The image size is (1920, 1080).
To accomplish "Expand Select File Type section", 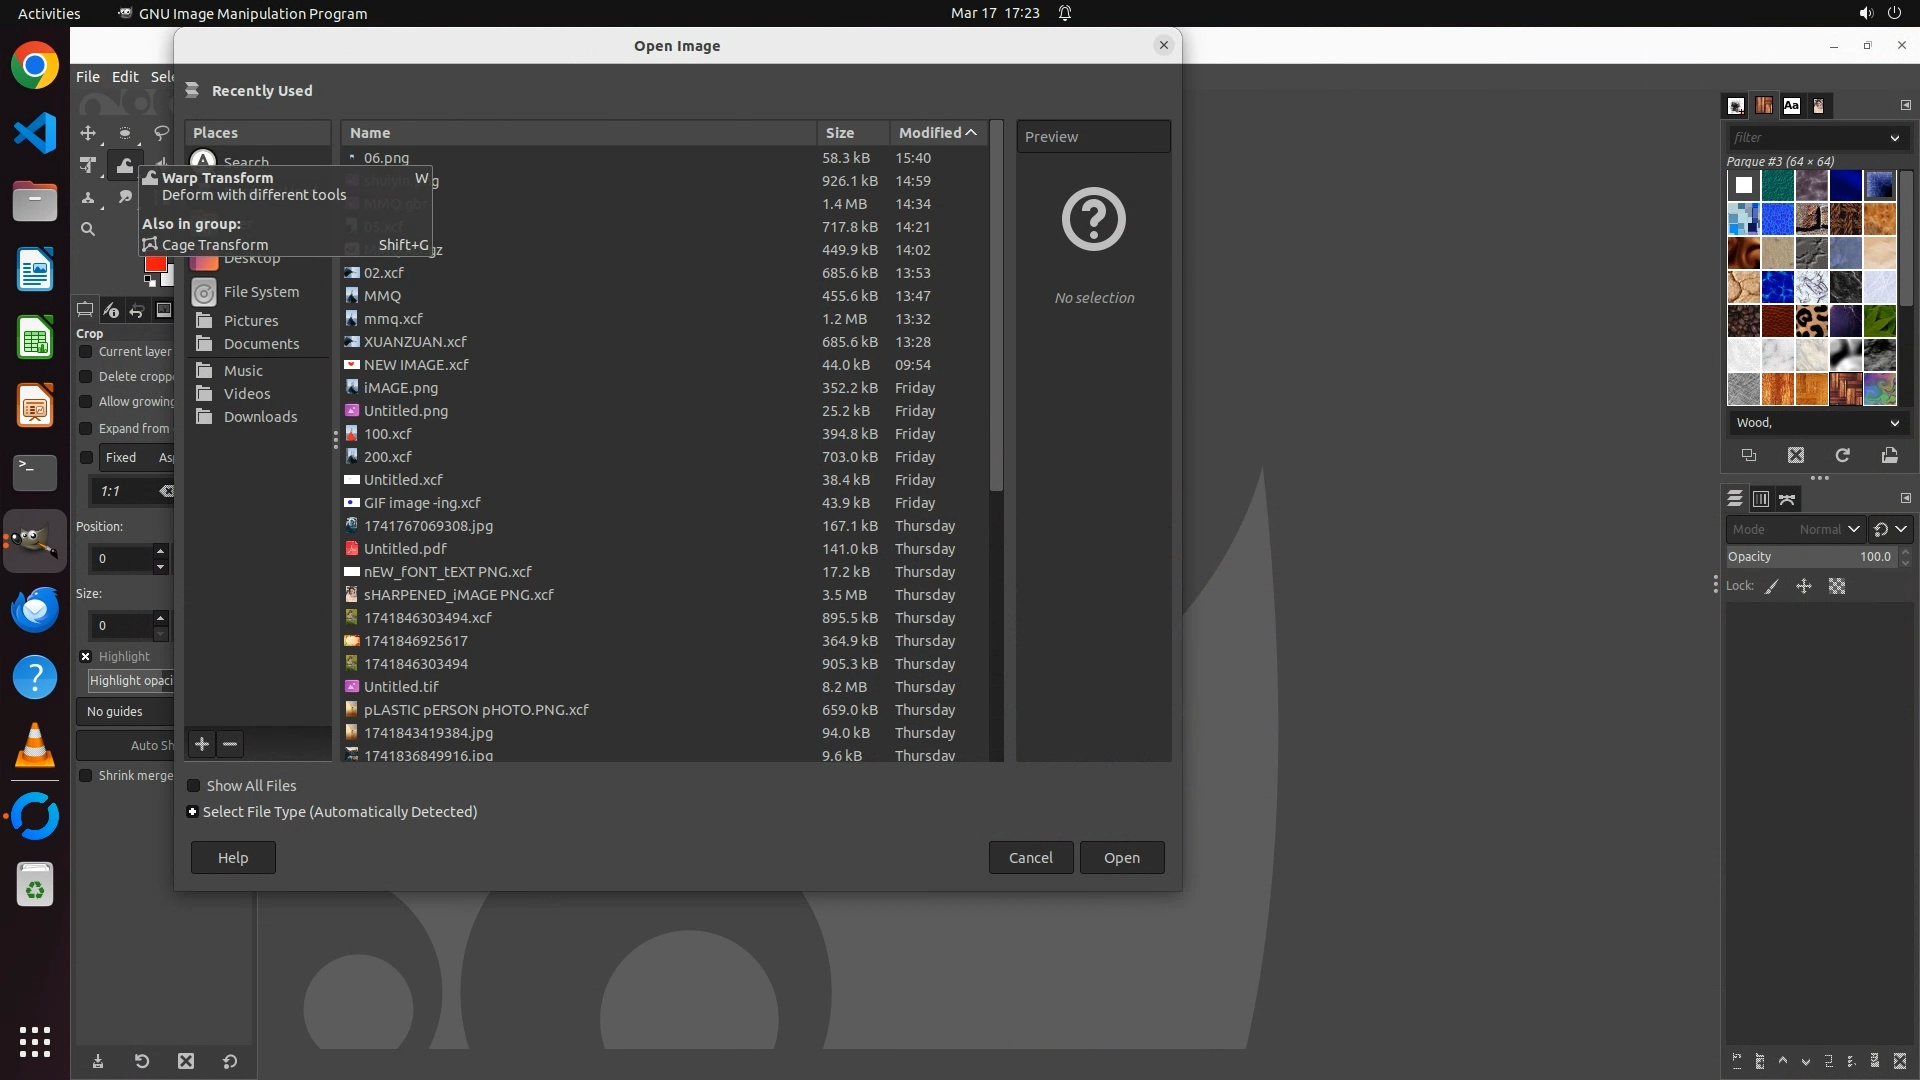I will pyautogui.click(x=192, y=812).
